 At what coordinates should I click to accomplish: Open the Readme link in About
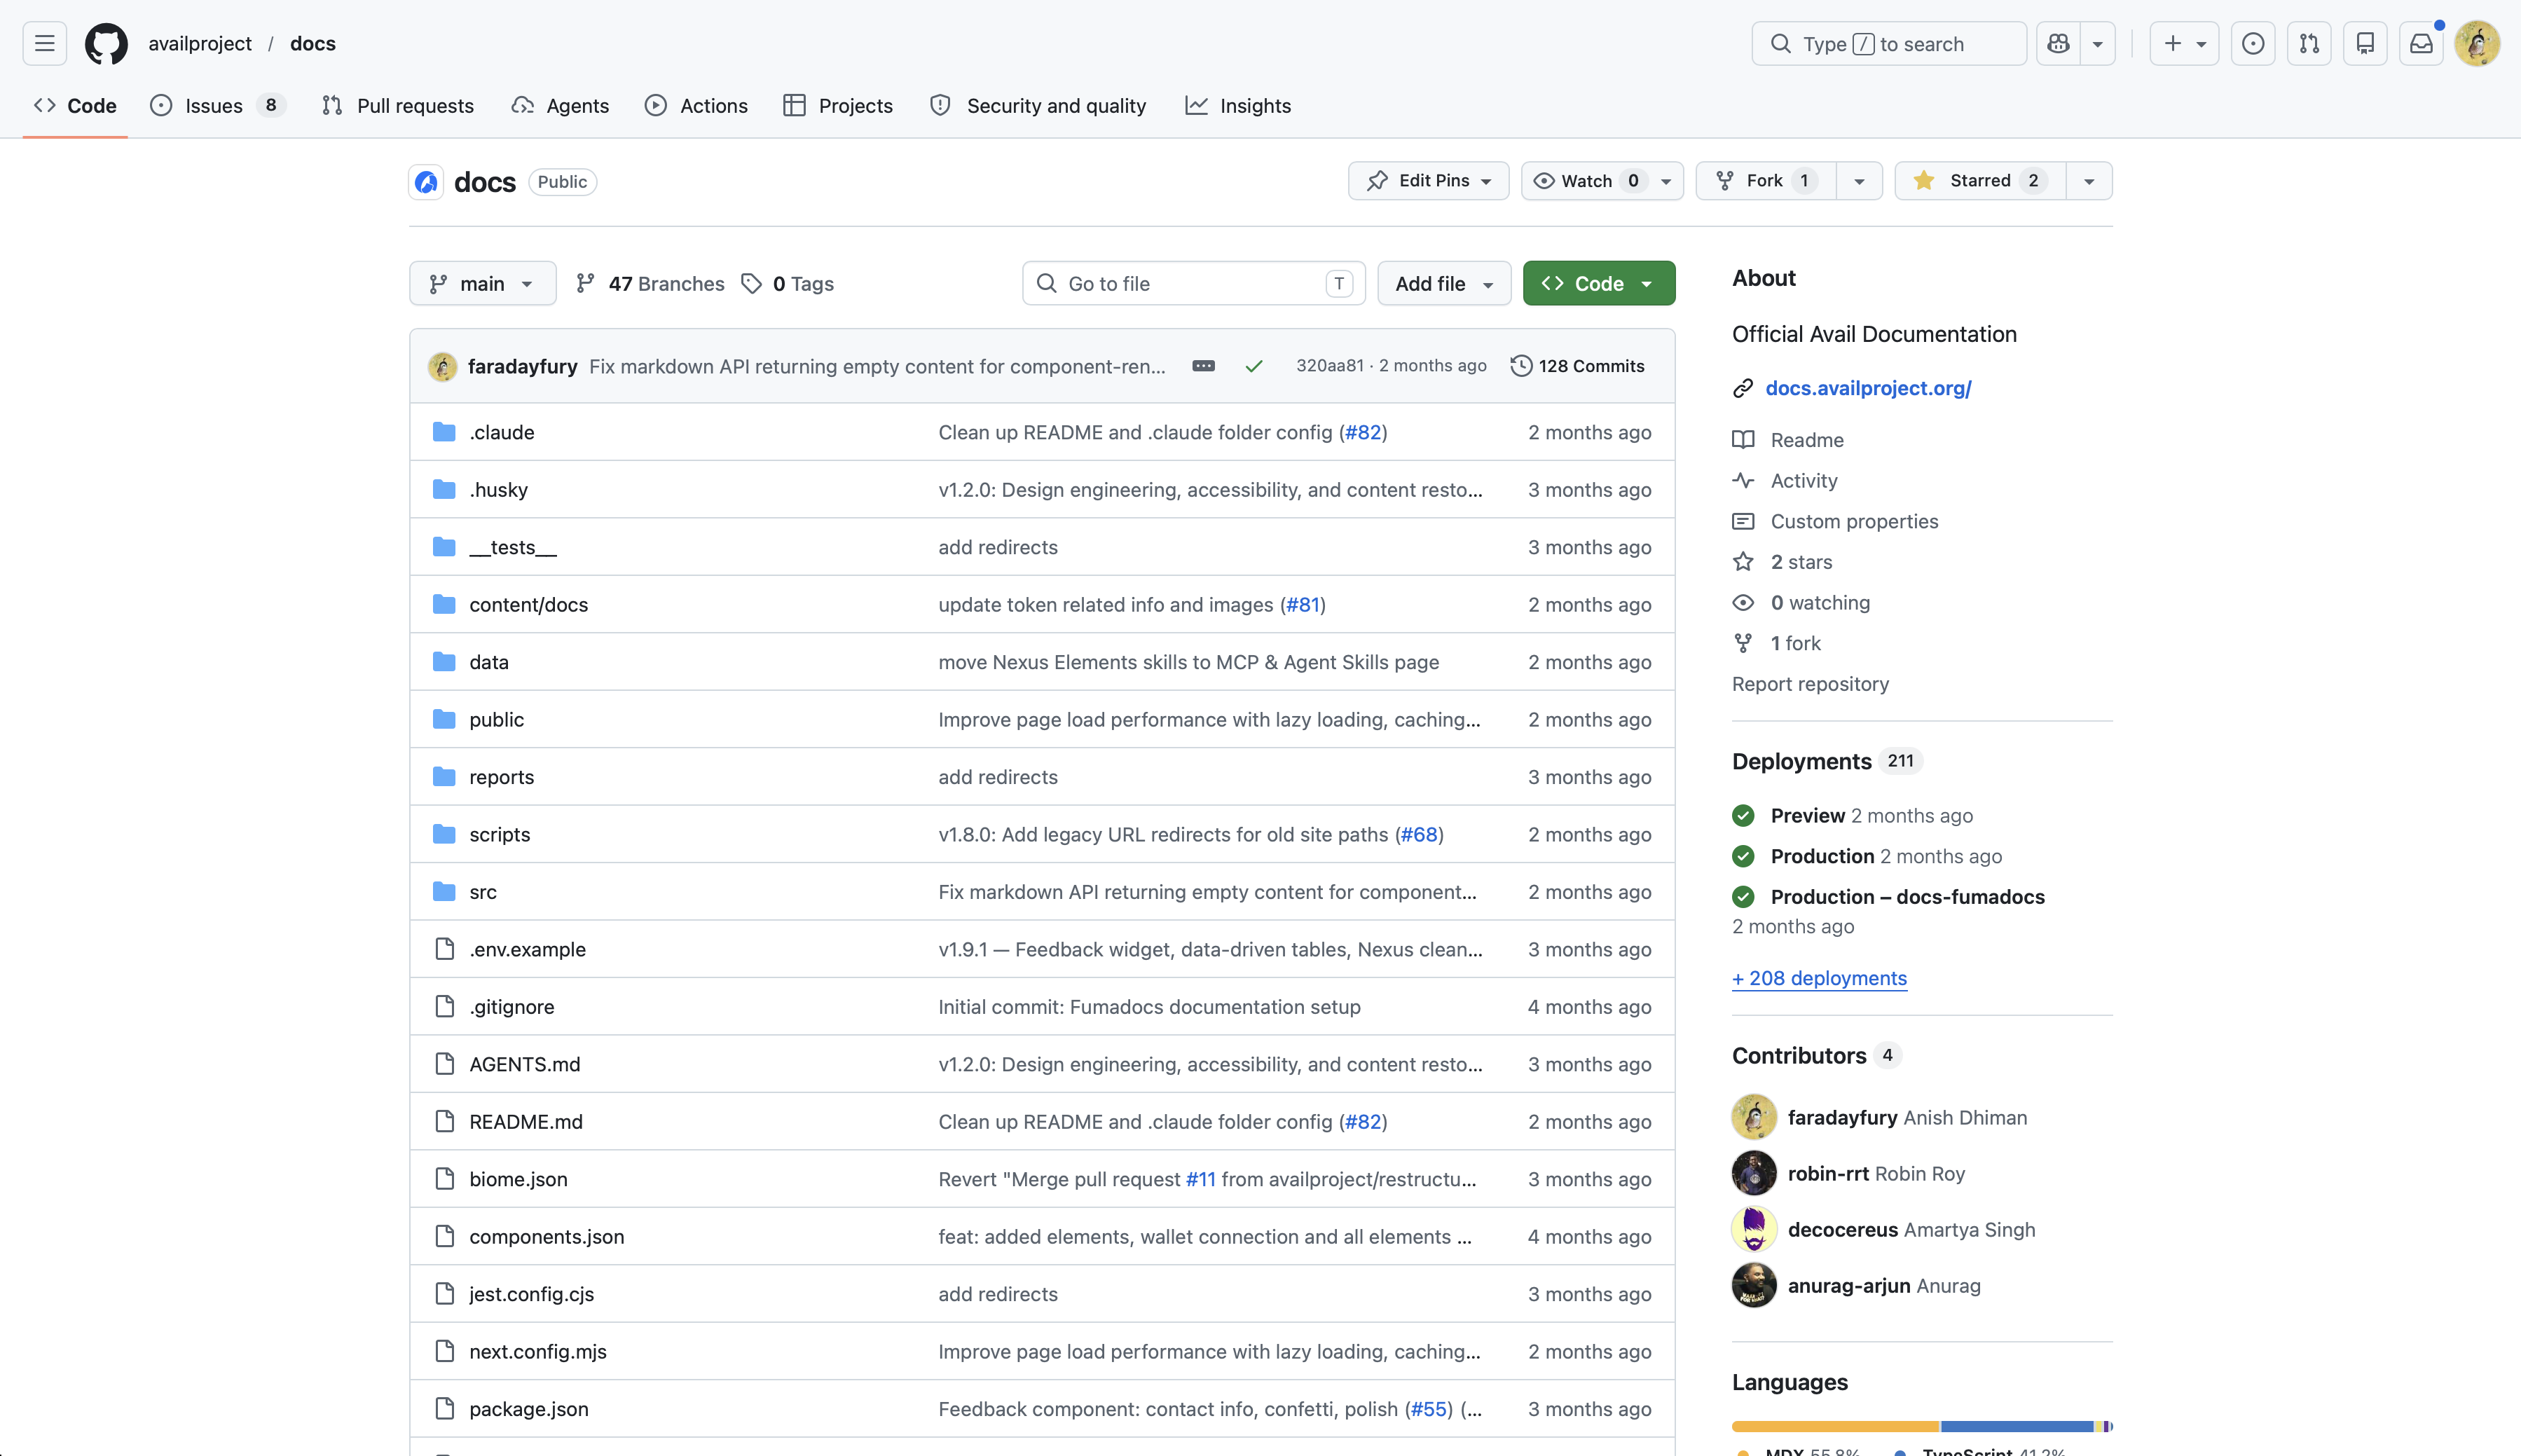pyautogui.click(x=1807, y=440)
